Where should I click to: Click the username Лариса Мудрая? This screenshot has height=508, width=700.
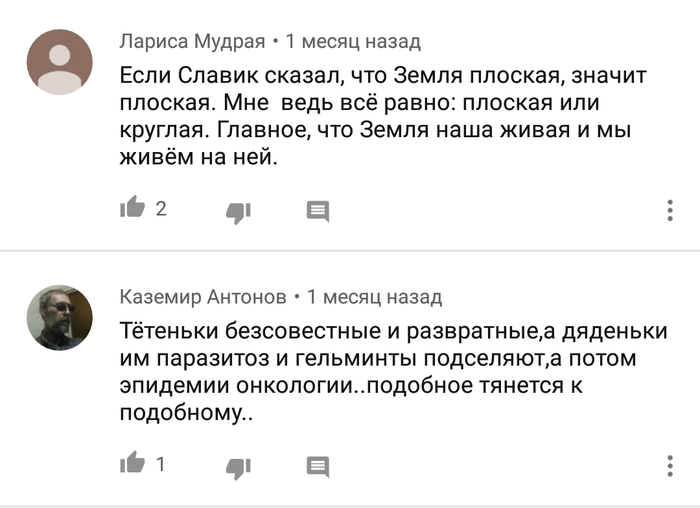click(192, 41)
